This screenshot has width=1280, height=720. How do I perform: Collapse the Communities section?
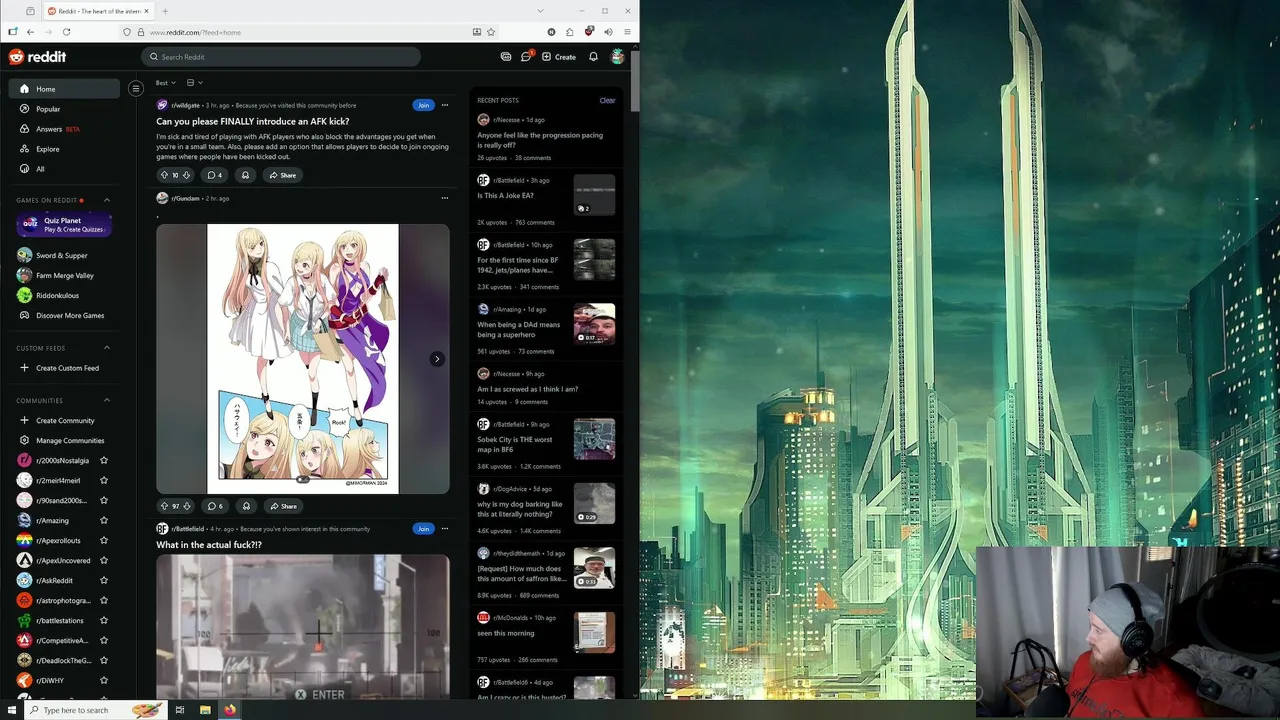pos(107,401)
